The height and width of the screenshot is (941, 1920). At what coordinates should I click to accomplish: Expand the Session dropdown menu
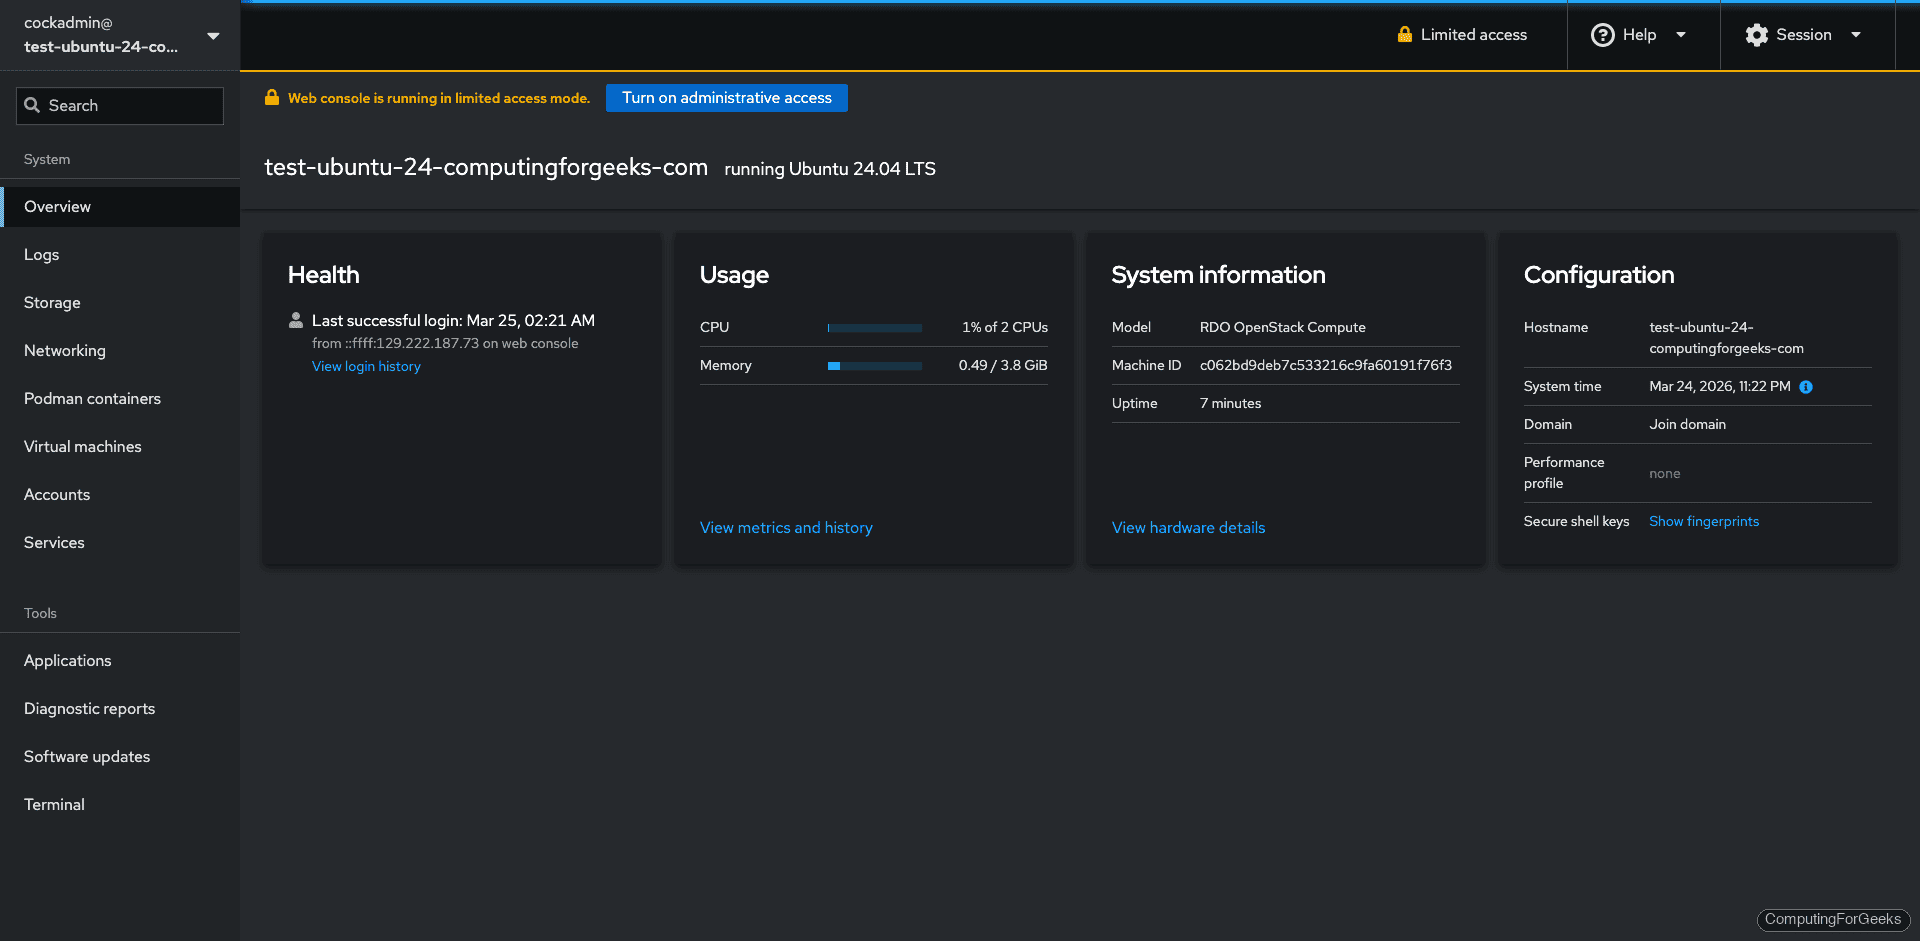pos(1856,34)
